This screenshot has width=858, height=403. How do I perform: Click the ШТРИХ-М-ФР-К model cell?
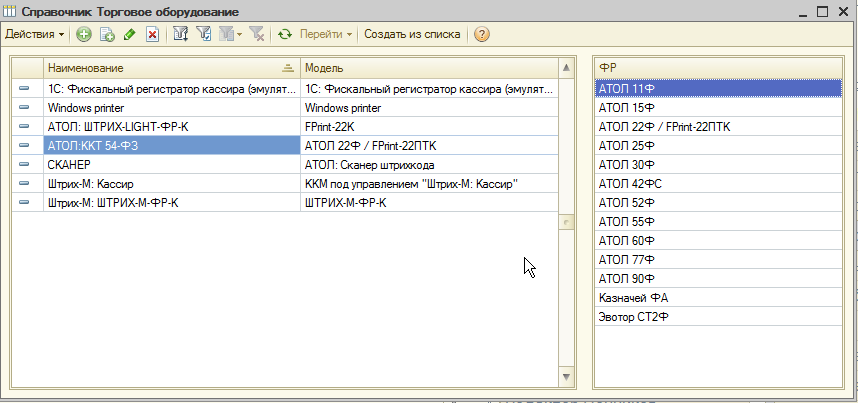coord(430,203)
